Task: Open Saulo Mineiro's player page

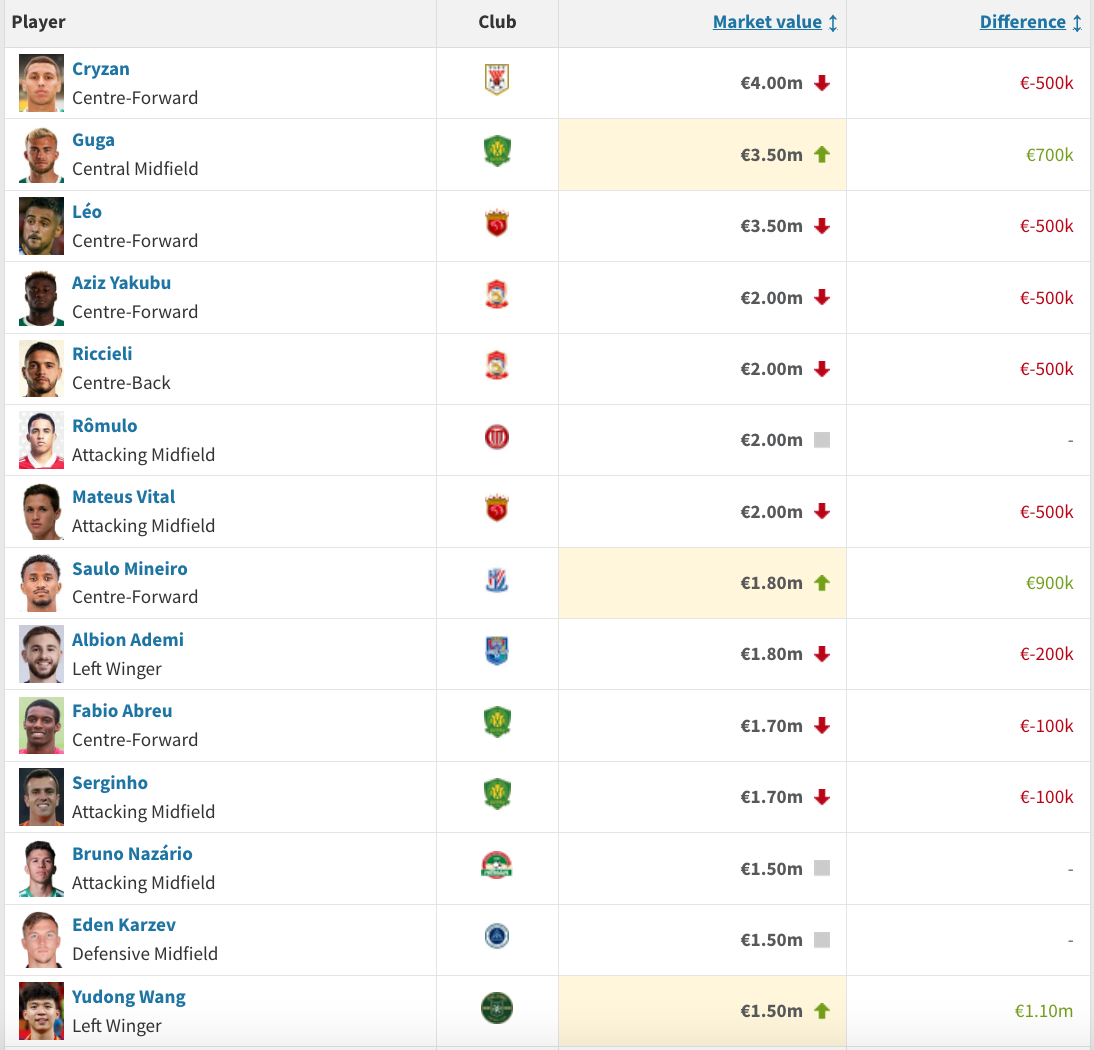Action: point(130,569)
